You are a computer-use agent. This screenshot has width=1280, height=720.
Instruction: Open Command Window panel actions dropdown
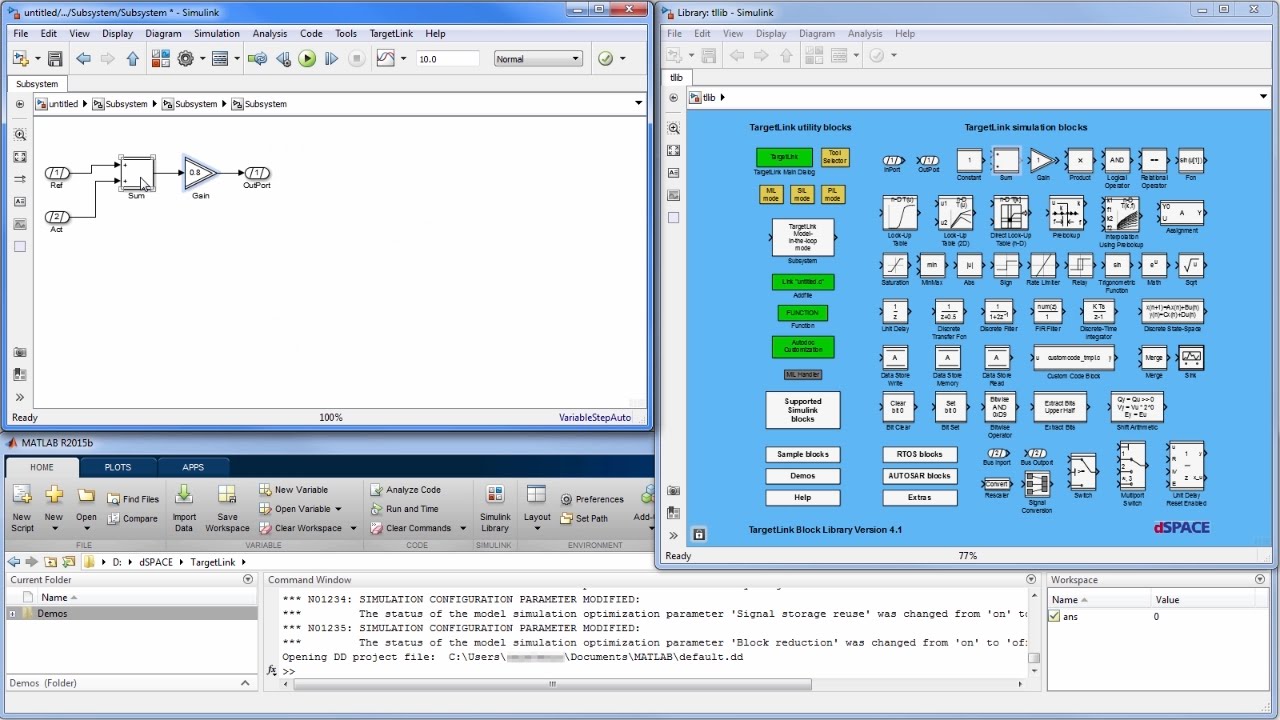click(1031, 579)
